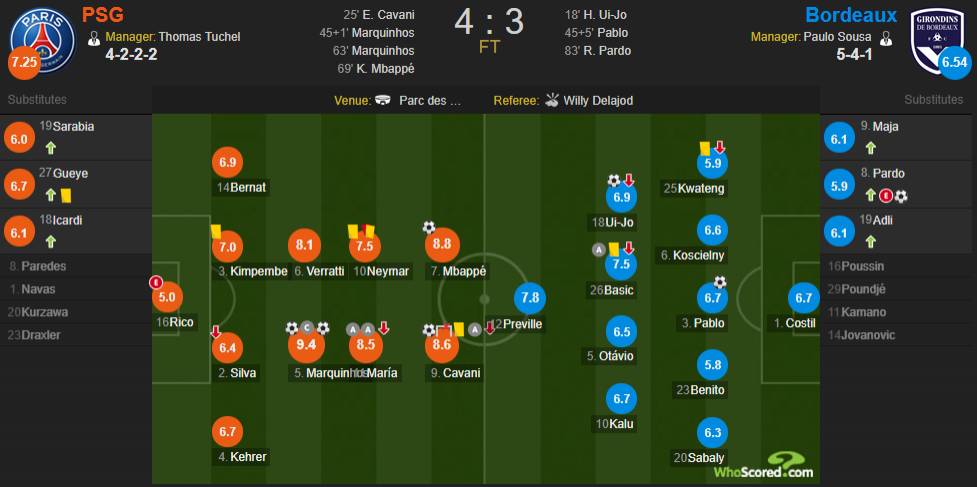The image size is (977, 487).
Task: Click the substitution arrow under Sarabia
Action: pos(50,148)
